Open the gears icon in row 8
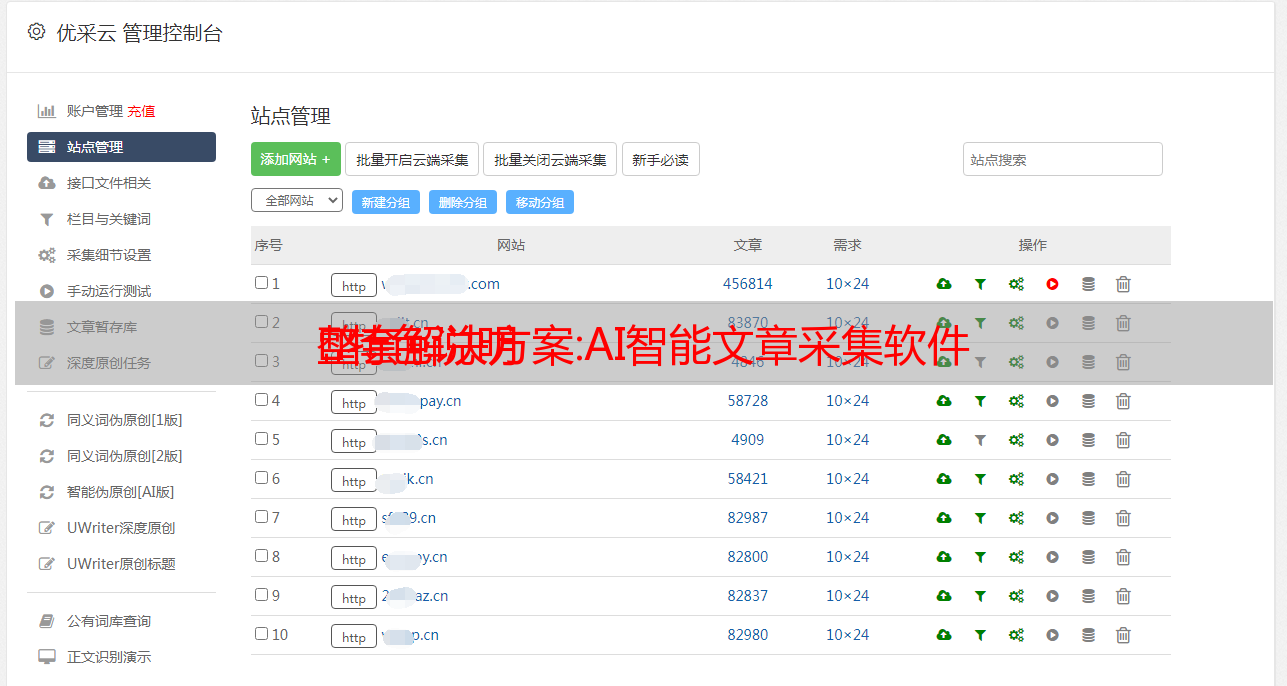This screenshot has width=1287, height=686. click(x=1016, y=557)
